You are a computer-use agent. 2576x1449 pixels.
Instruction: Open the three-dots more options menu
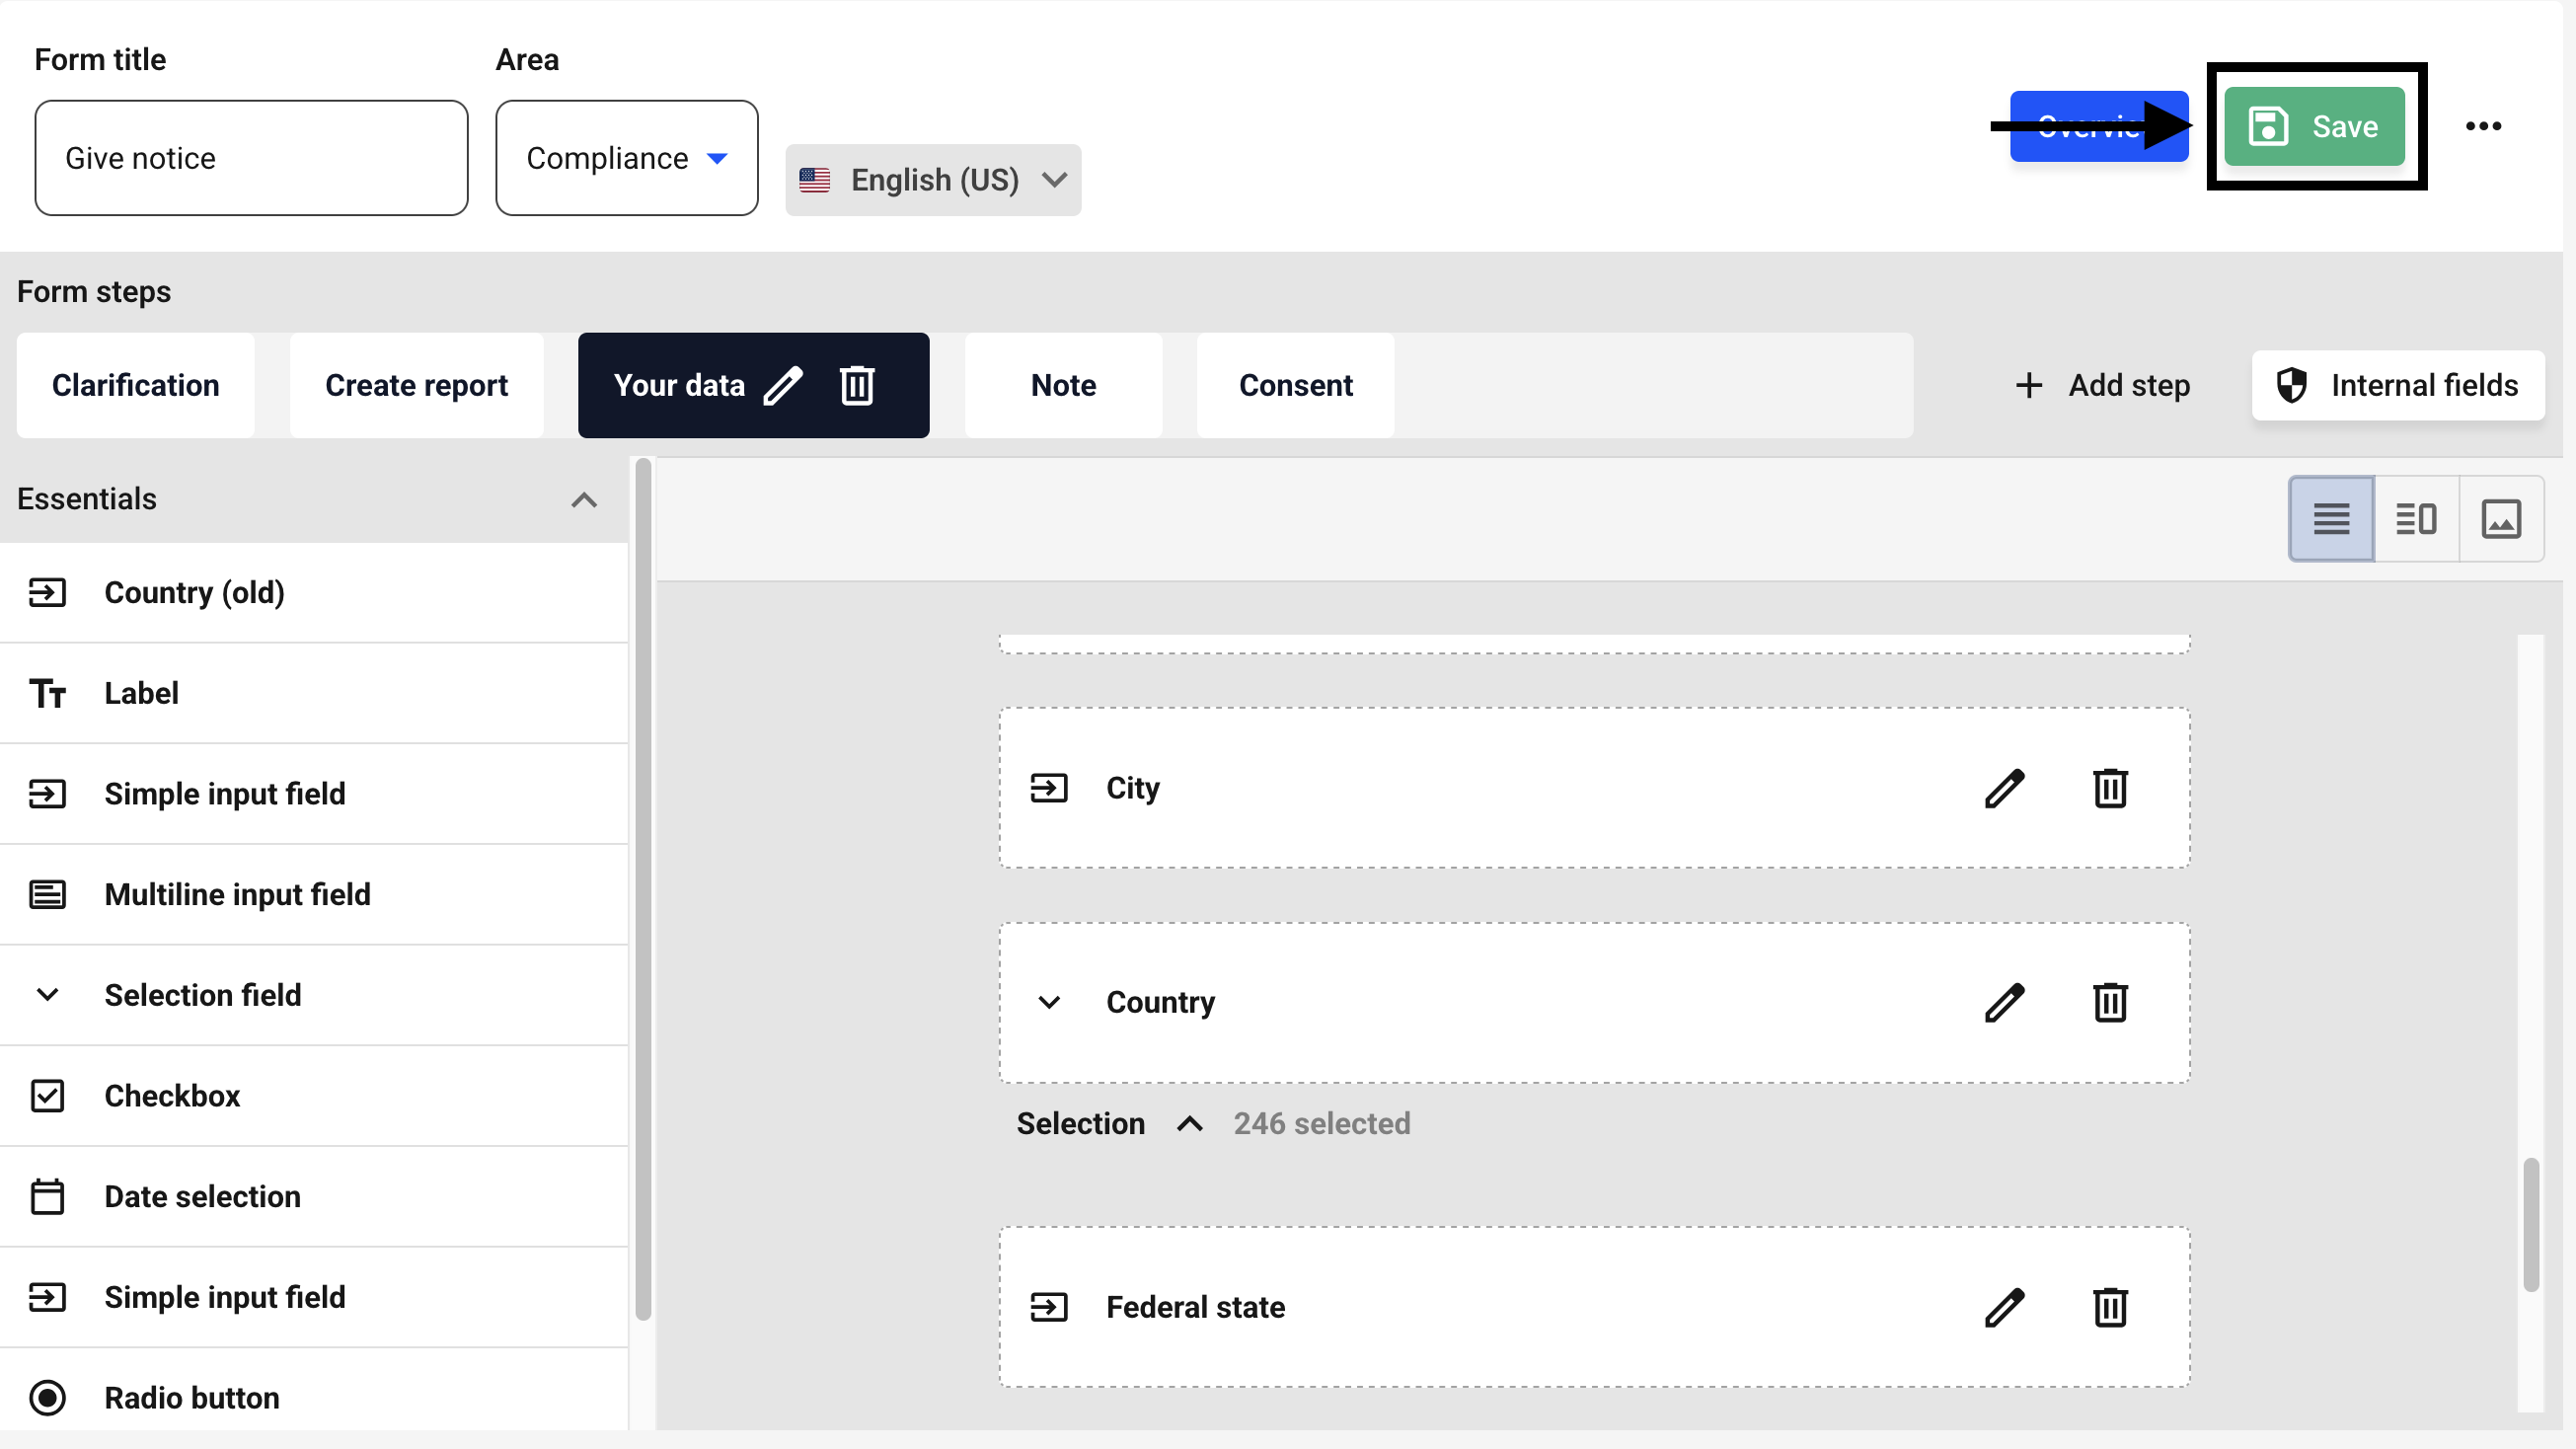2483,126
